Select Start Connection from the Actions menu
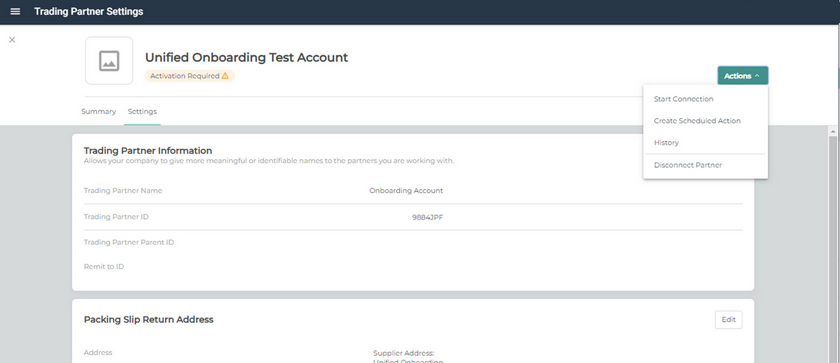Viewport: 840px width, 363px height. tap(683, 99)
